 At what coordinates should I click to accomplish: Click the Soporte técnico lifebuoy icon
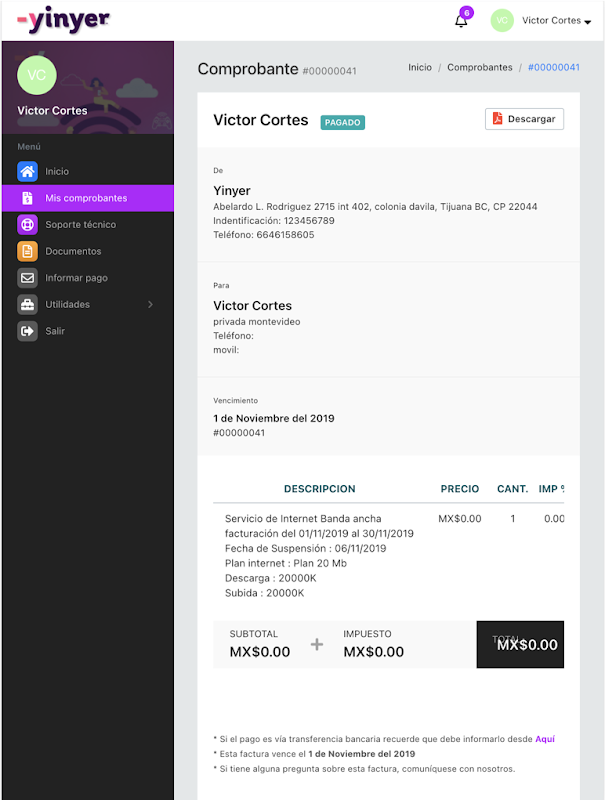[x=27, y=225]
